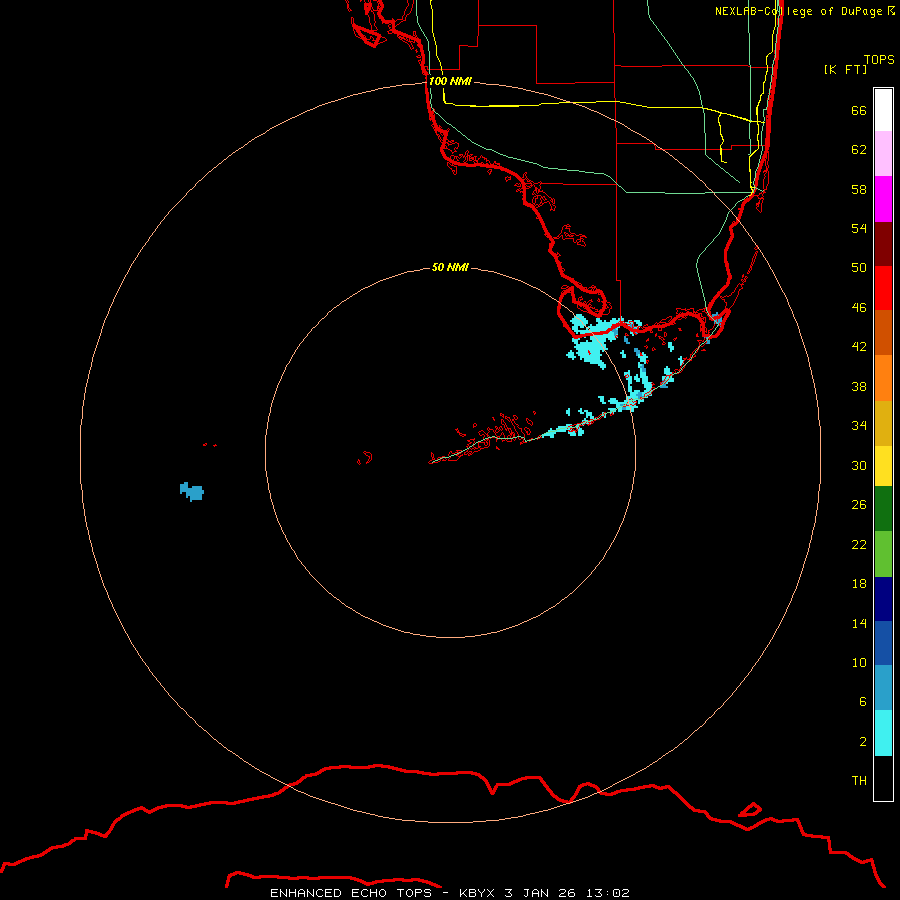Image resolution: width=900 pixels, height=900 pixels.
Task: Click the 'TOPS' legend title
Action: pos(879,59)
